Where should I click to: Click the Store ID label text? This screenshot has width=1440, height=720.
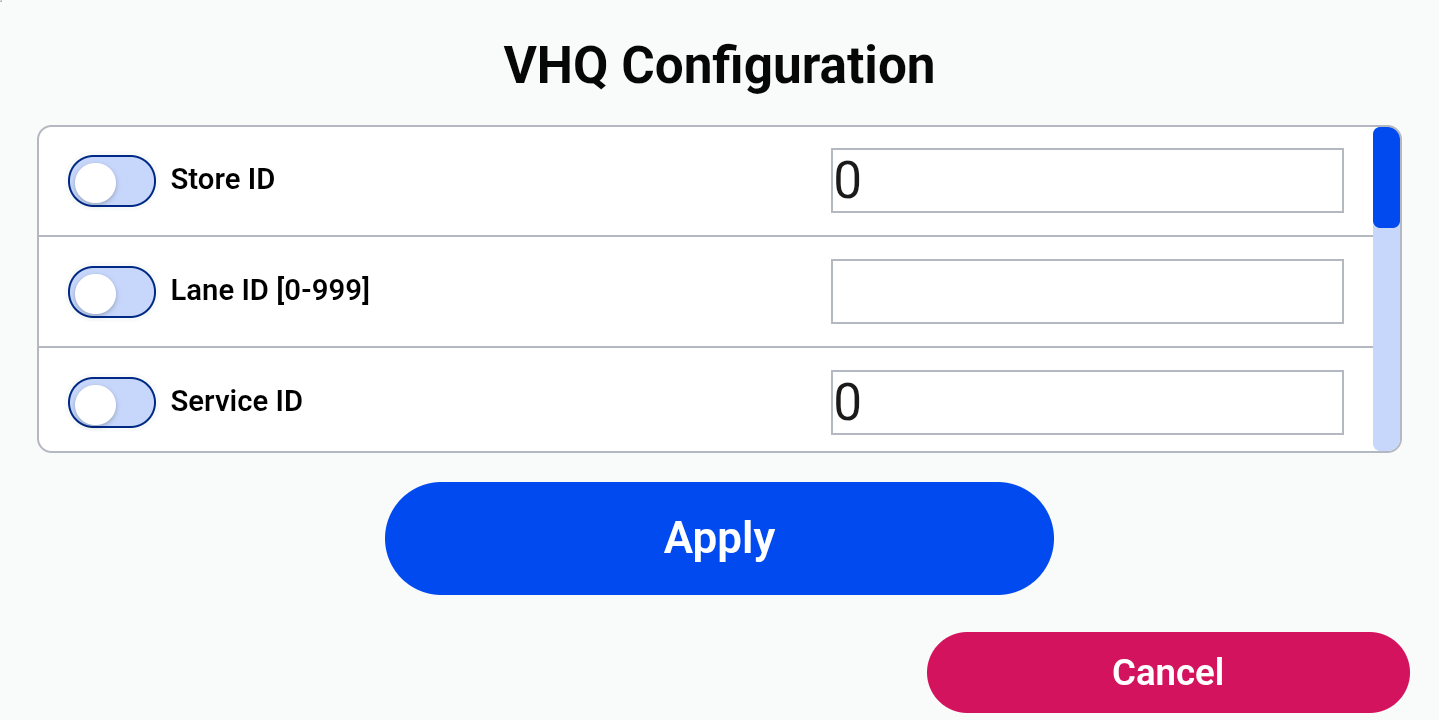pos(223,180)
